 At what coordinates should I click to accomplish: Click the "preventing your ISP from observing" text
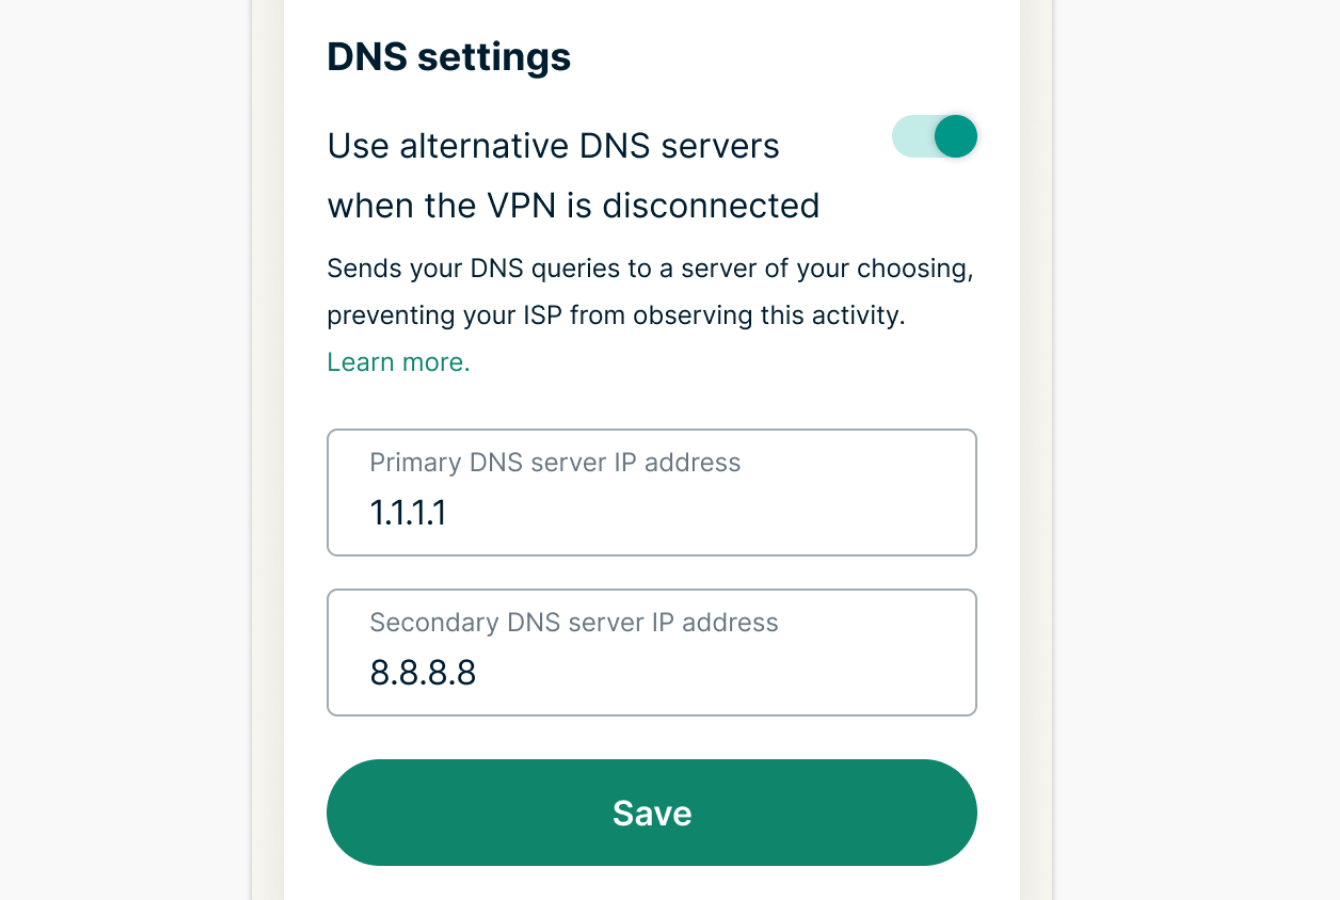[616, 316]
